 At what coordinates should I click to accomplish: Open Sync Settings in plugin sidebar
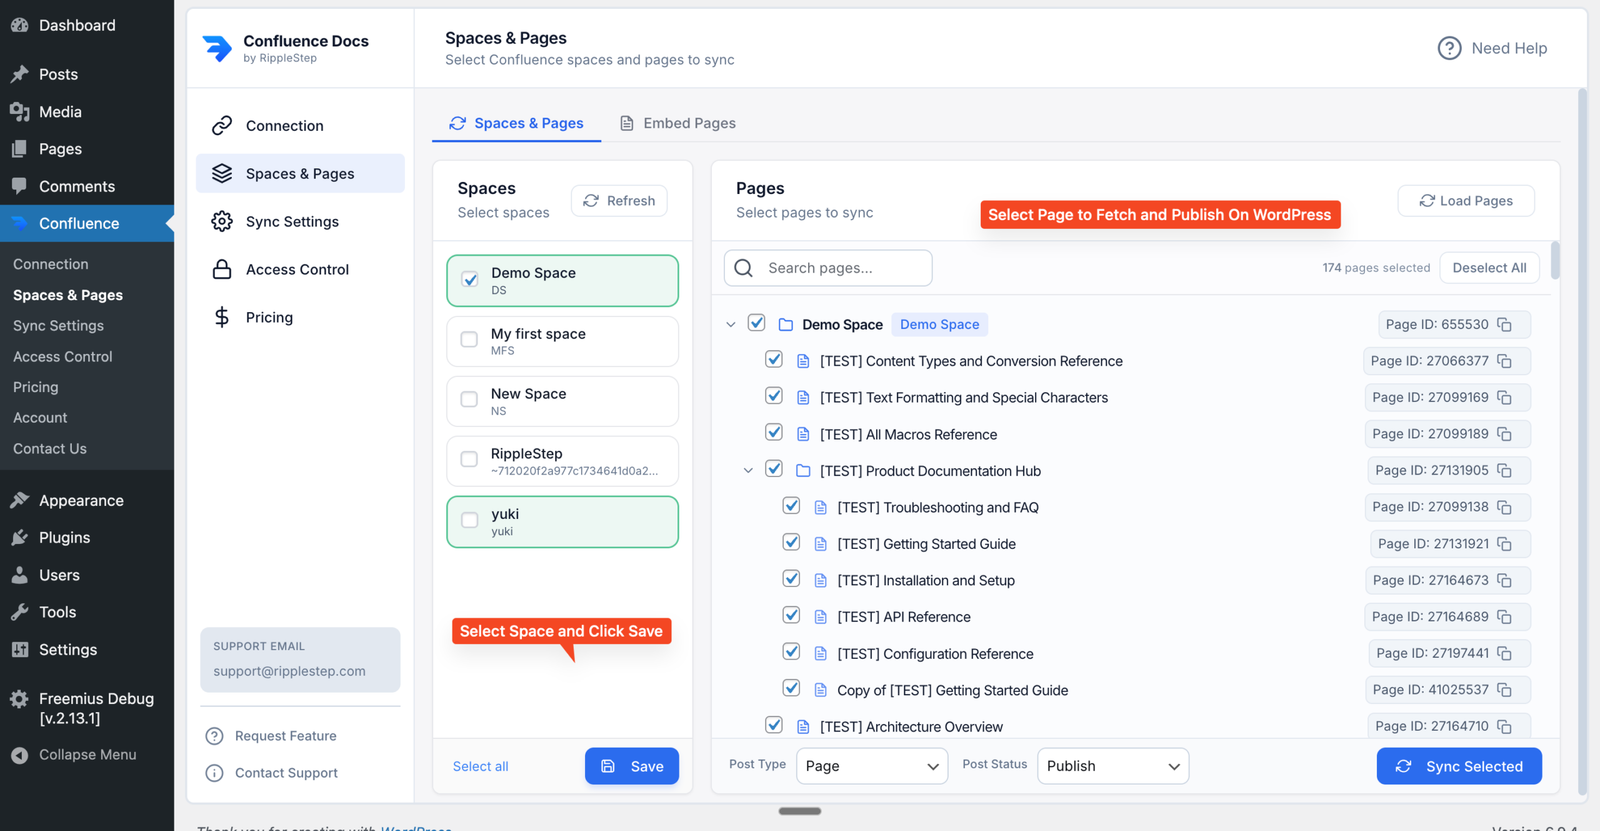click(x=300, y=221)
